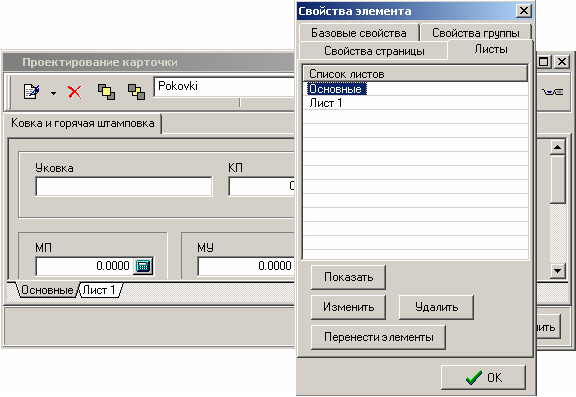Select the Свойства страницы tab

374,51
